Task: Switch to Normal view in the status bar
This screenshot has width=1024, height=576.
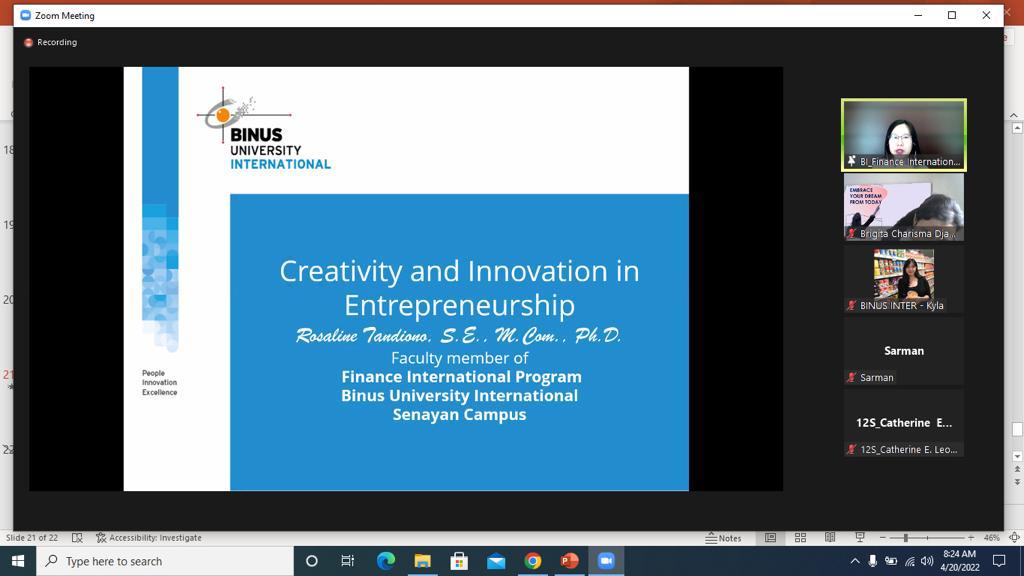Action: coord(770,538)
